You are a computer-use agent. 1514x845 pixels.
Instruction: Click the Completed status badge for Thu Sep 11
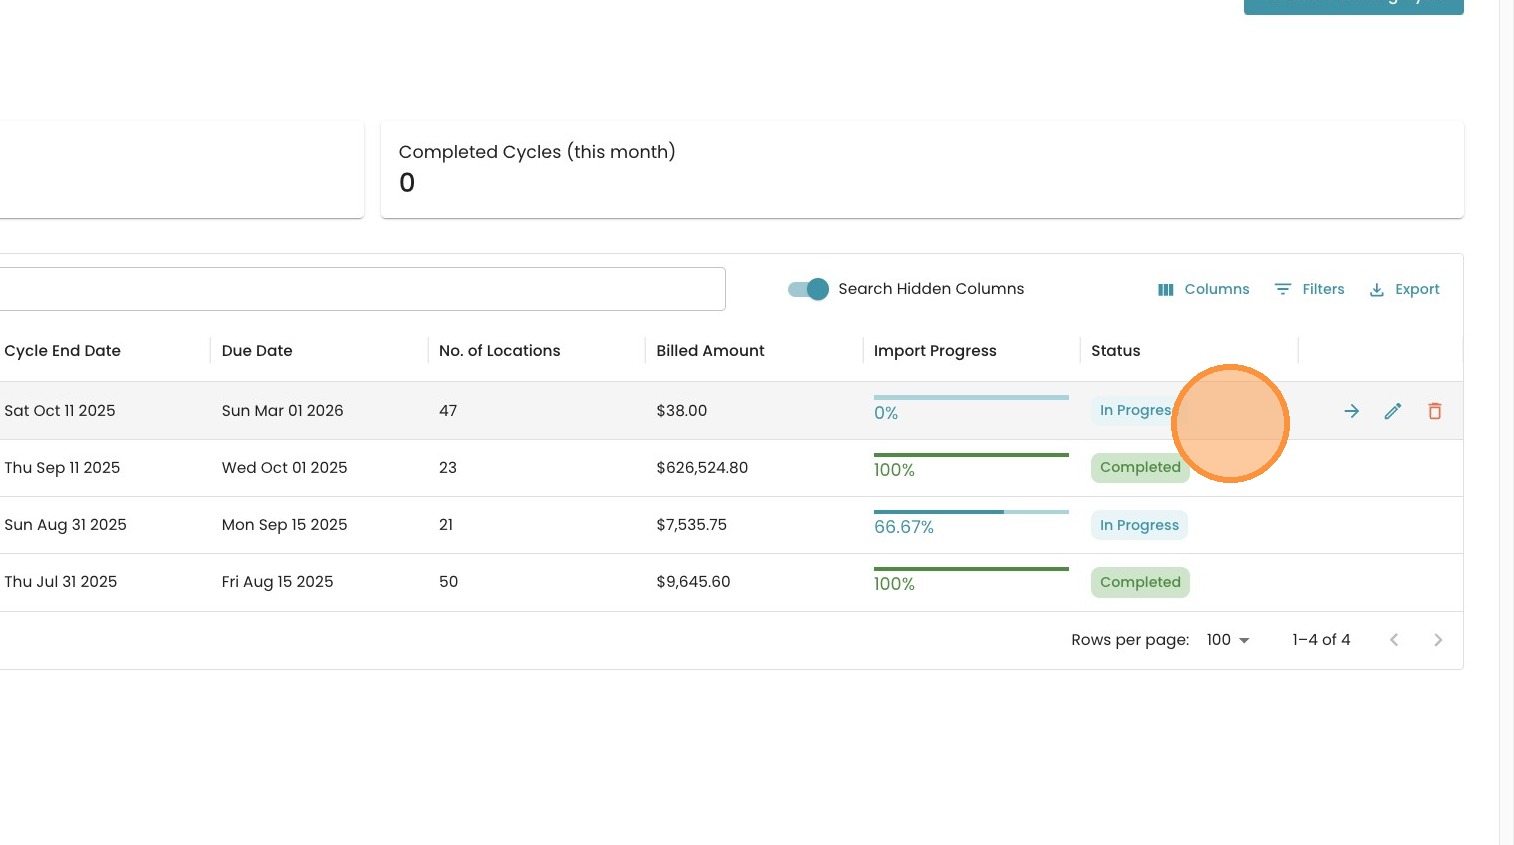click(x=1139, y=468)
